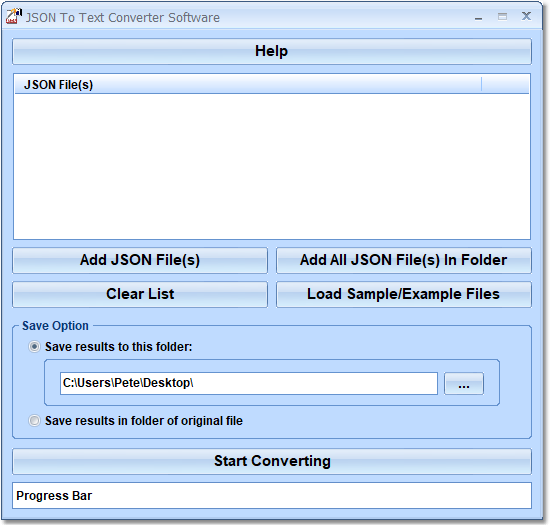Click Start Converting button

pos(272,461)
